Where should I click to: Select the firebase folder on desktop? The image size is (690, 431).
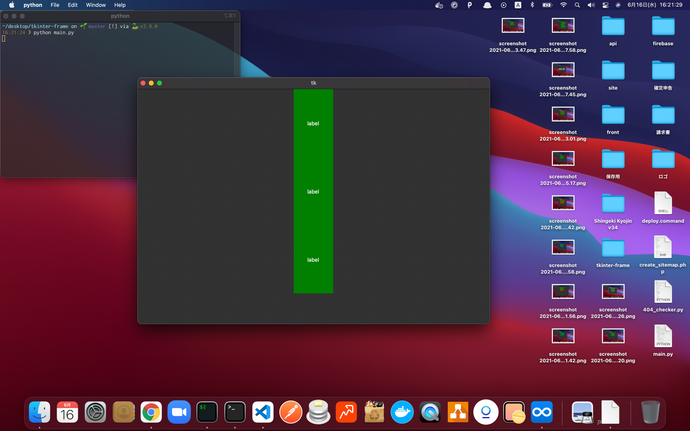click(x=663, y=26)
